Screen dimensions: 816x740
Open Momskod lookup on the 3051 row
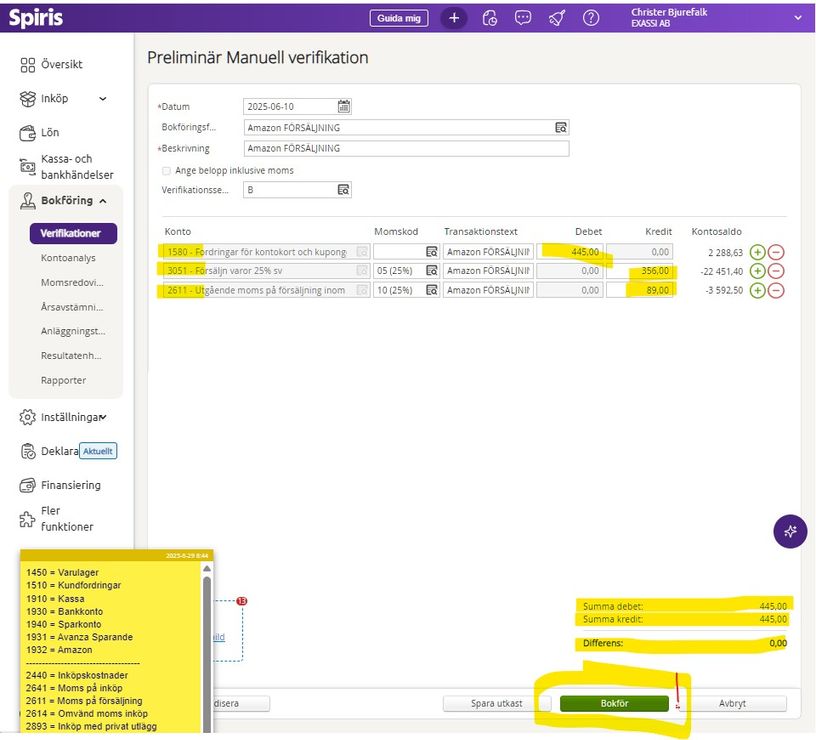coord(432,271)
